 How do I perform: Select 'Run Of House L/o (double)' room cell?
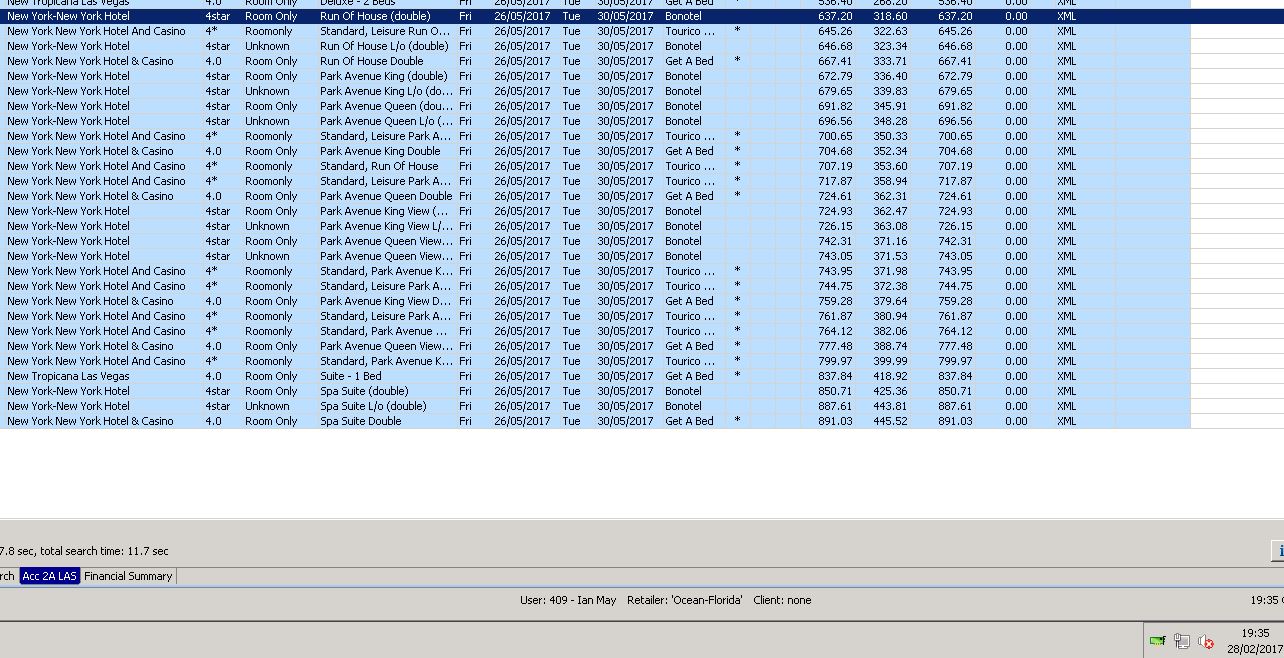click(x=384, y=46)
